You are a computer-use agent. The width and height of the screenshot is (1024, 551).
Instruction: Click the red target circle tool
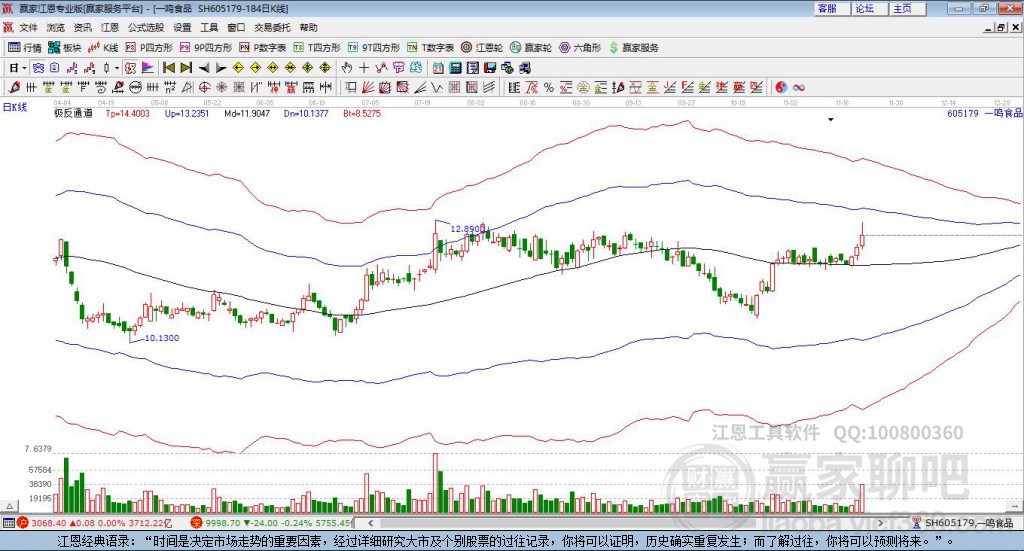click(x=204, y=87)
